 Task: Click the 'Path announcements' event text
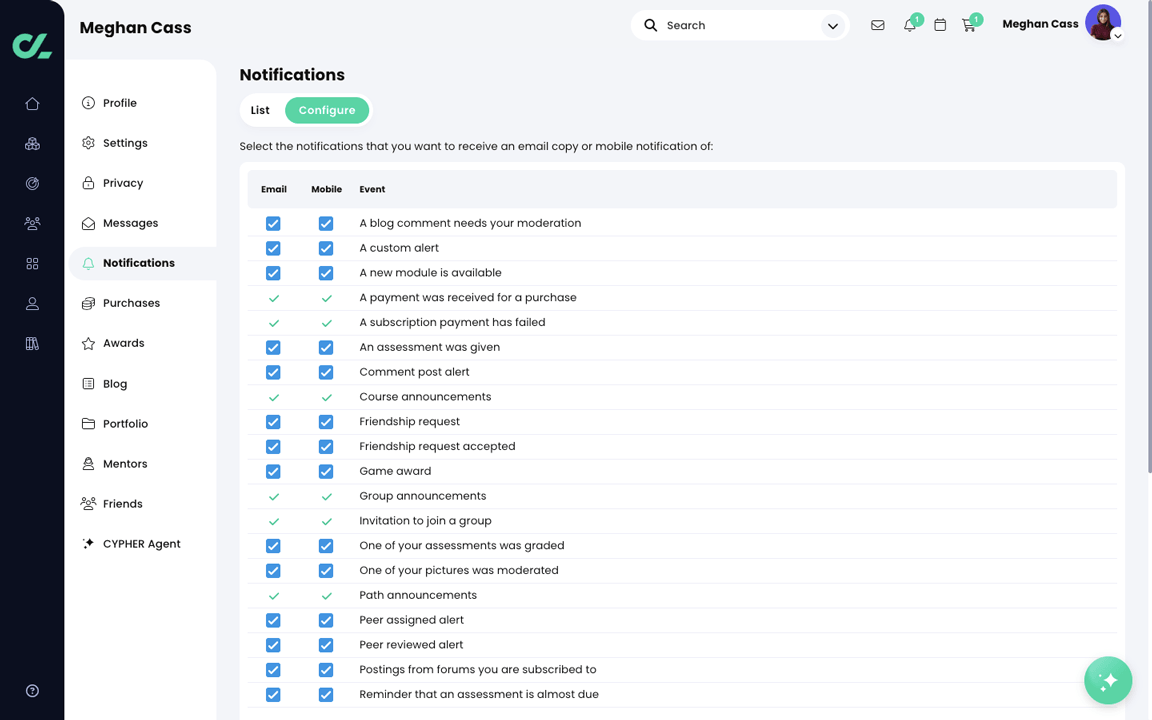click(417, 595)
